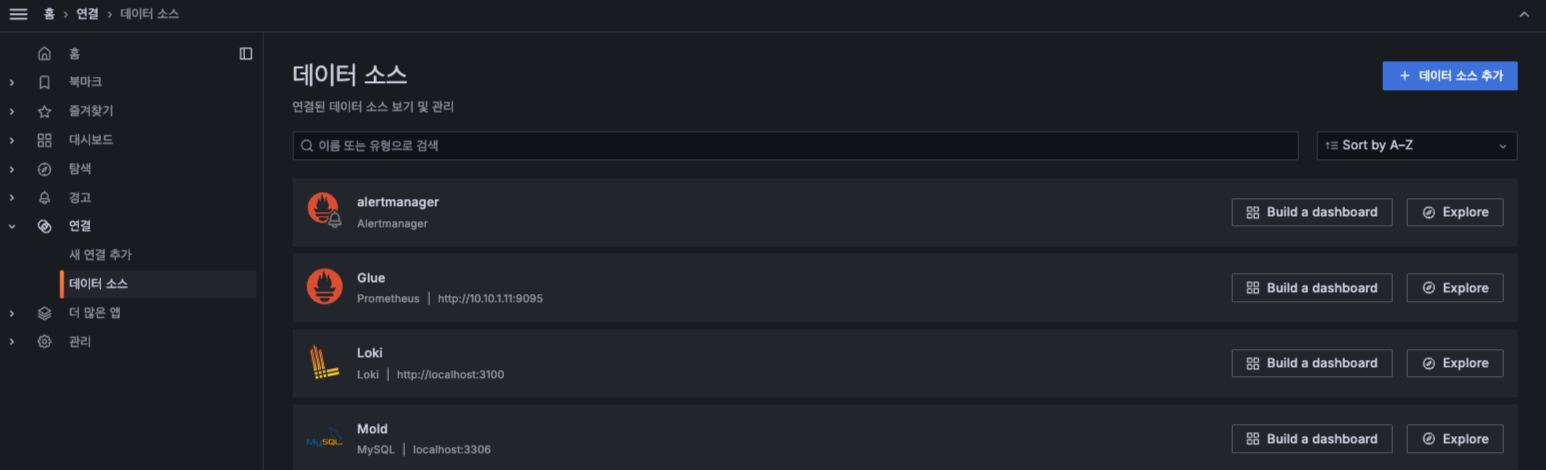Expand the 북마크 section arrow
Screen dimensions: 1546x470
click(x=12, y=82)
